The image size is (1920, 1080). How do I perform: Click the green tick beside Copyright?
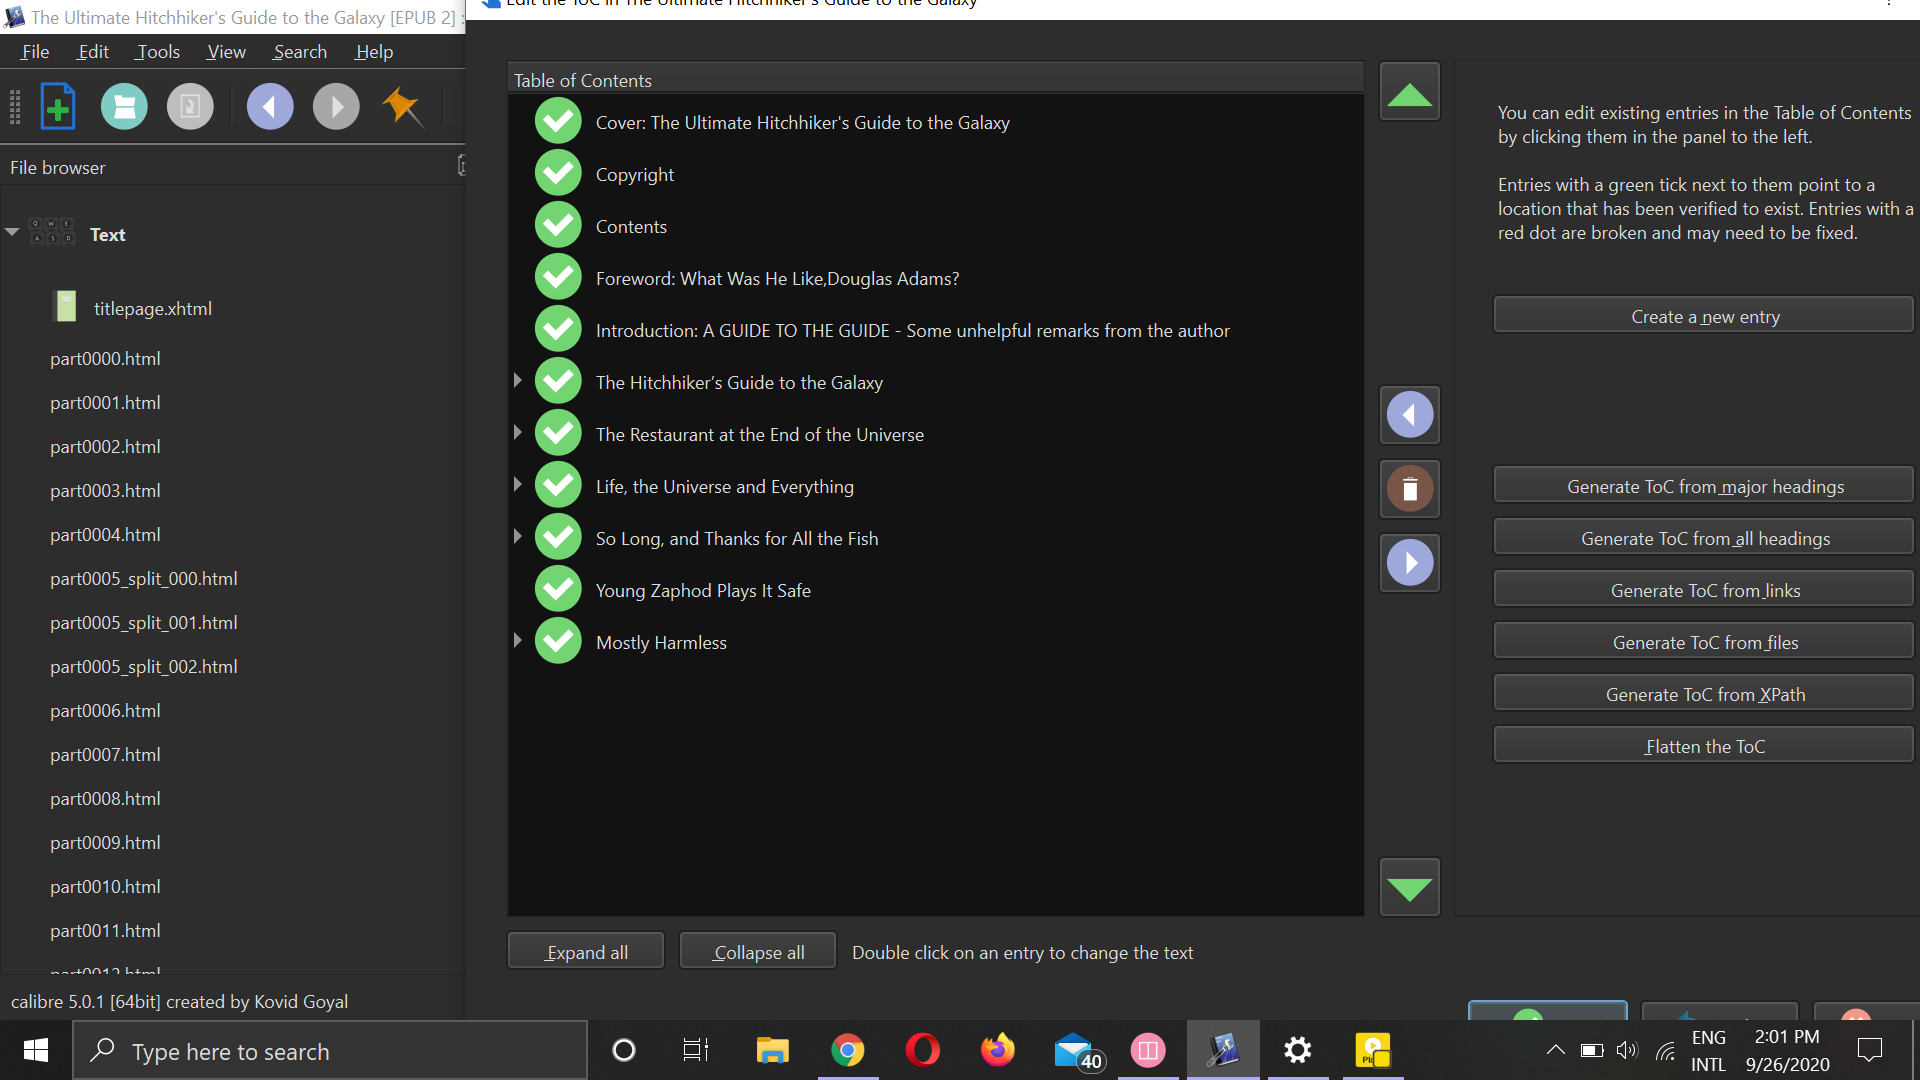click(x=558, y=174)
